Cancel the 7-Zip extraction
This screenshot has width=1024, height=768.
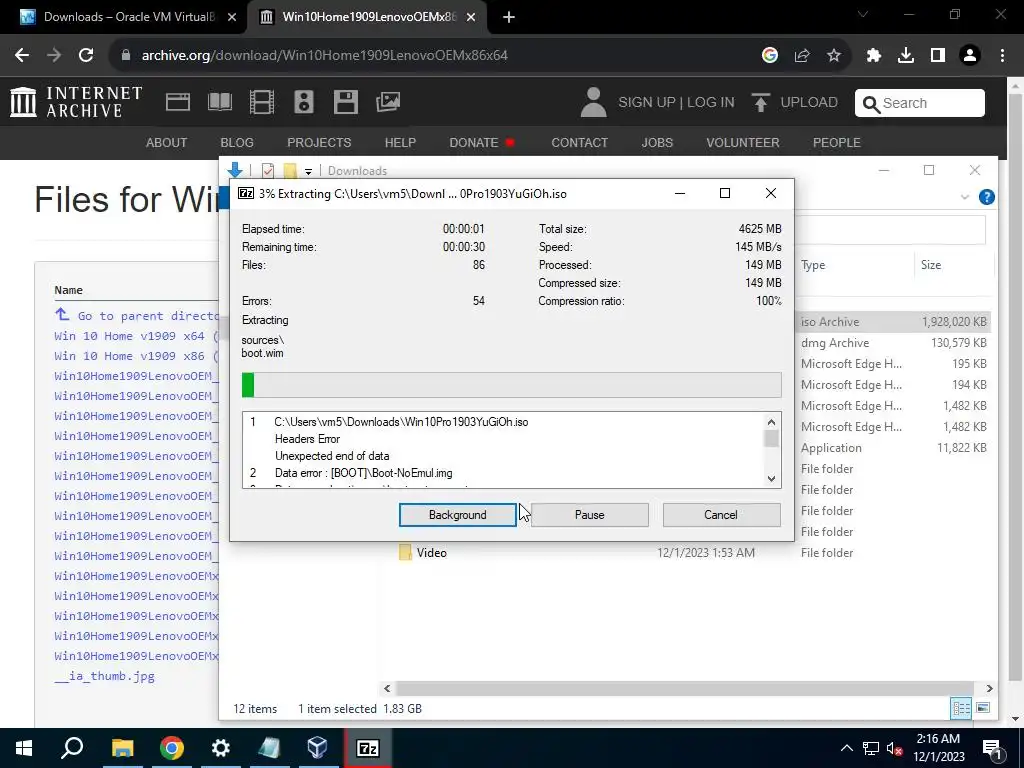tap(721, 515)
